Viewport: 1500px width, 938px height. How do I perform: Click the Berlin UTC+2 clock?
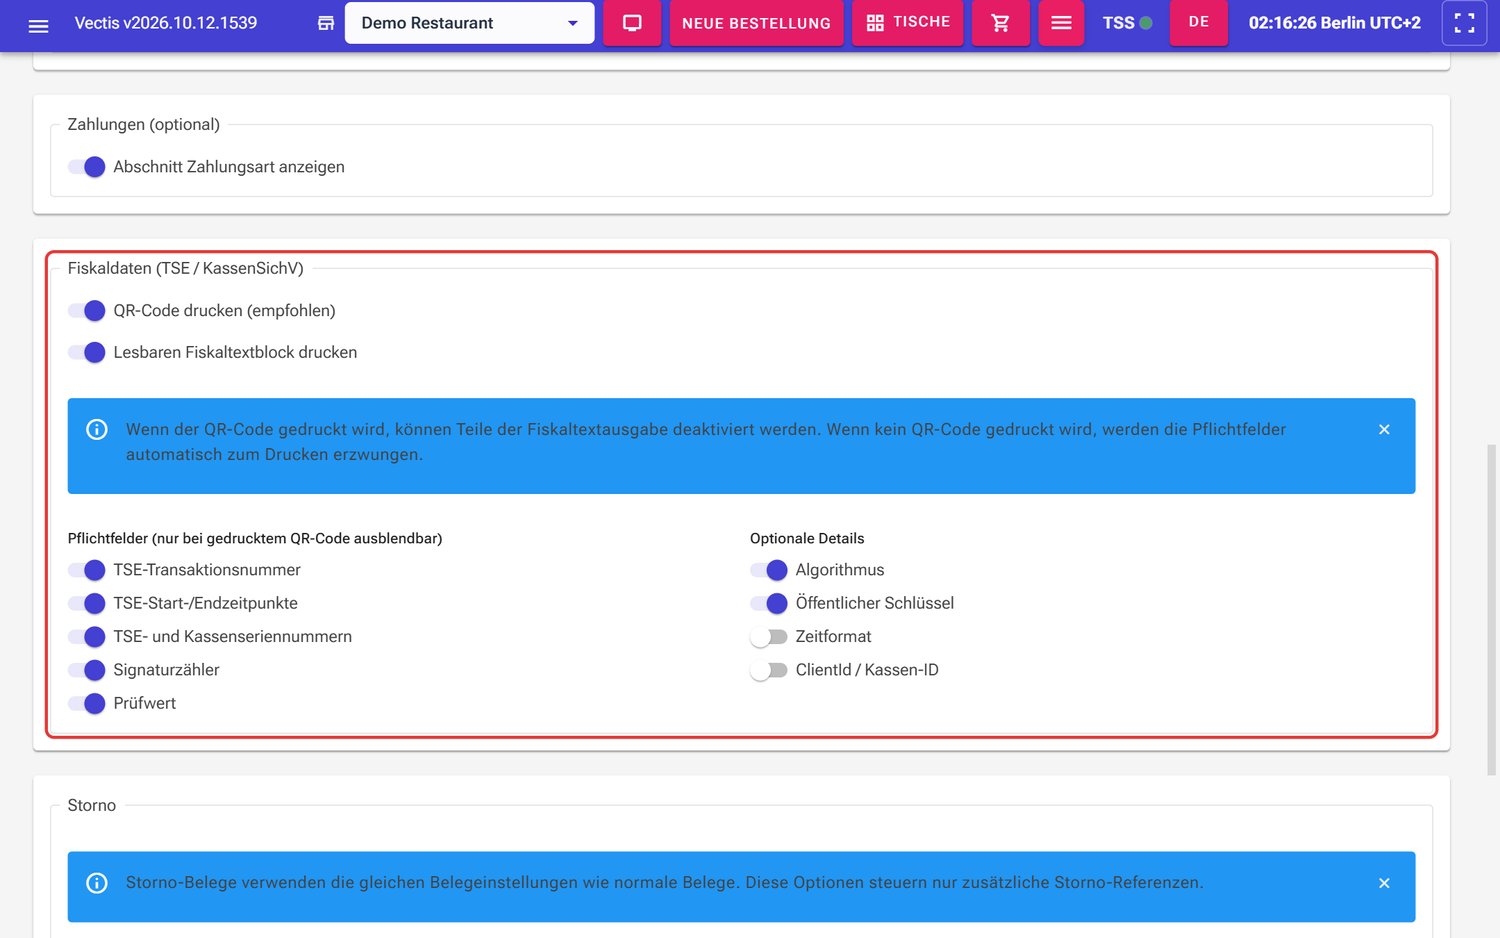(1334, 23)
